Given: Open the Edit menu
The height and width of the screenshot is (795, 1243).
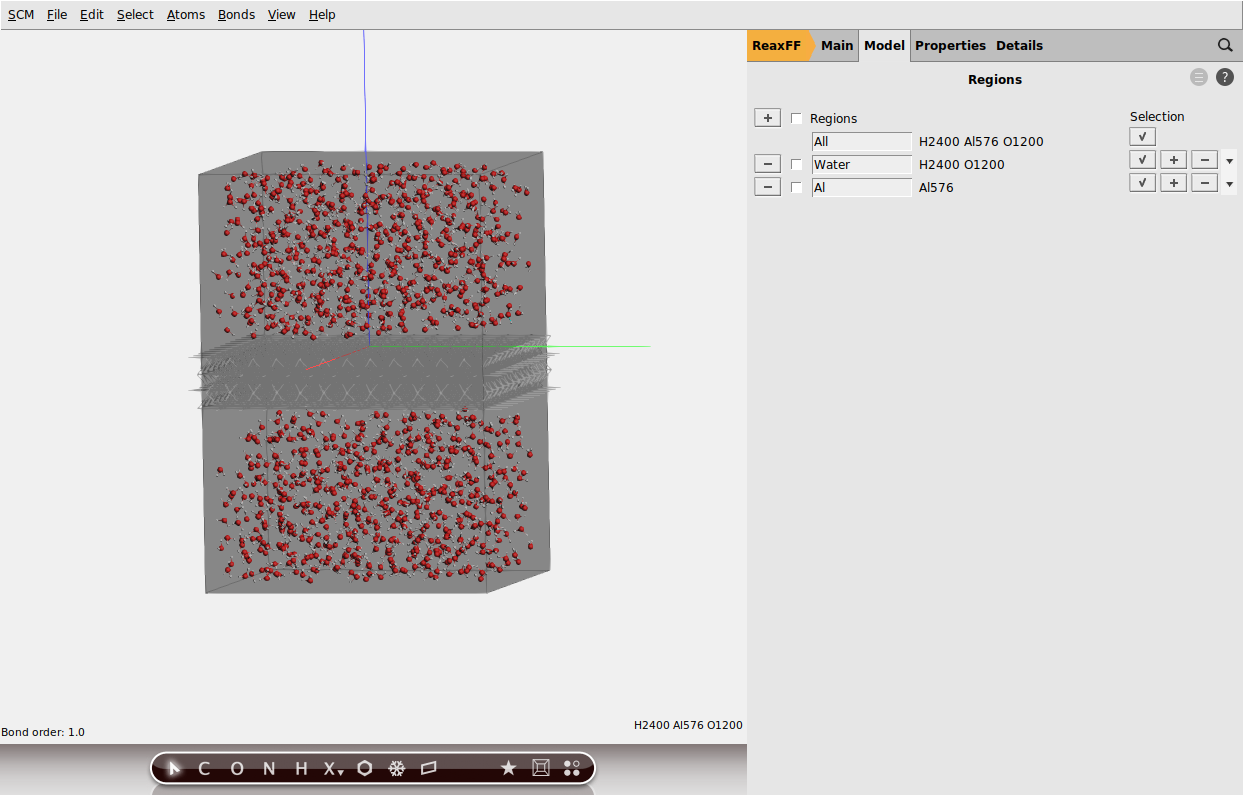Looking at the screenshot, I should coord(92,15).
